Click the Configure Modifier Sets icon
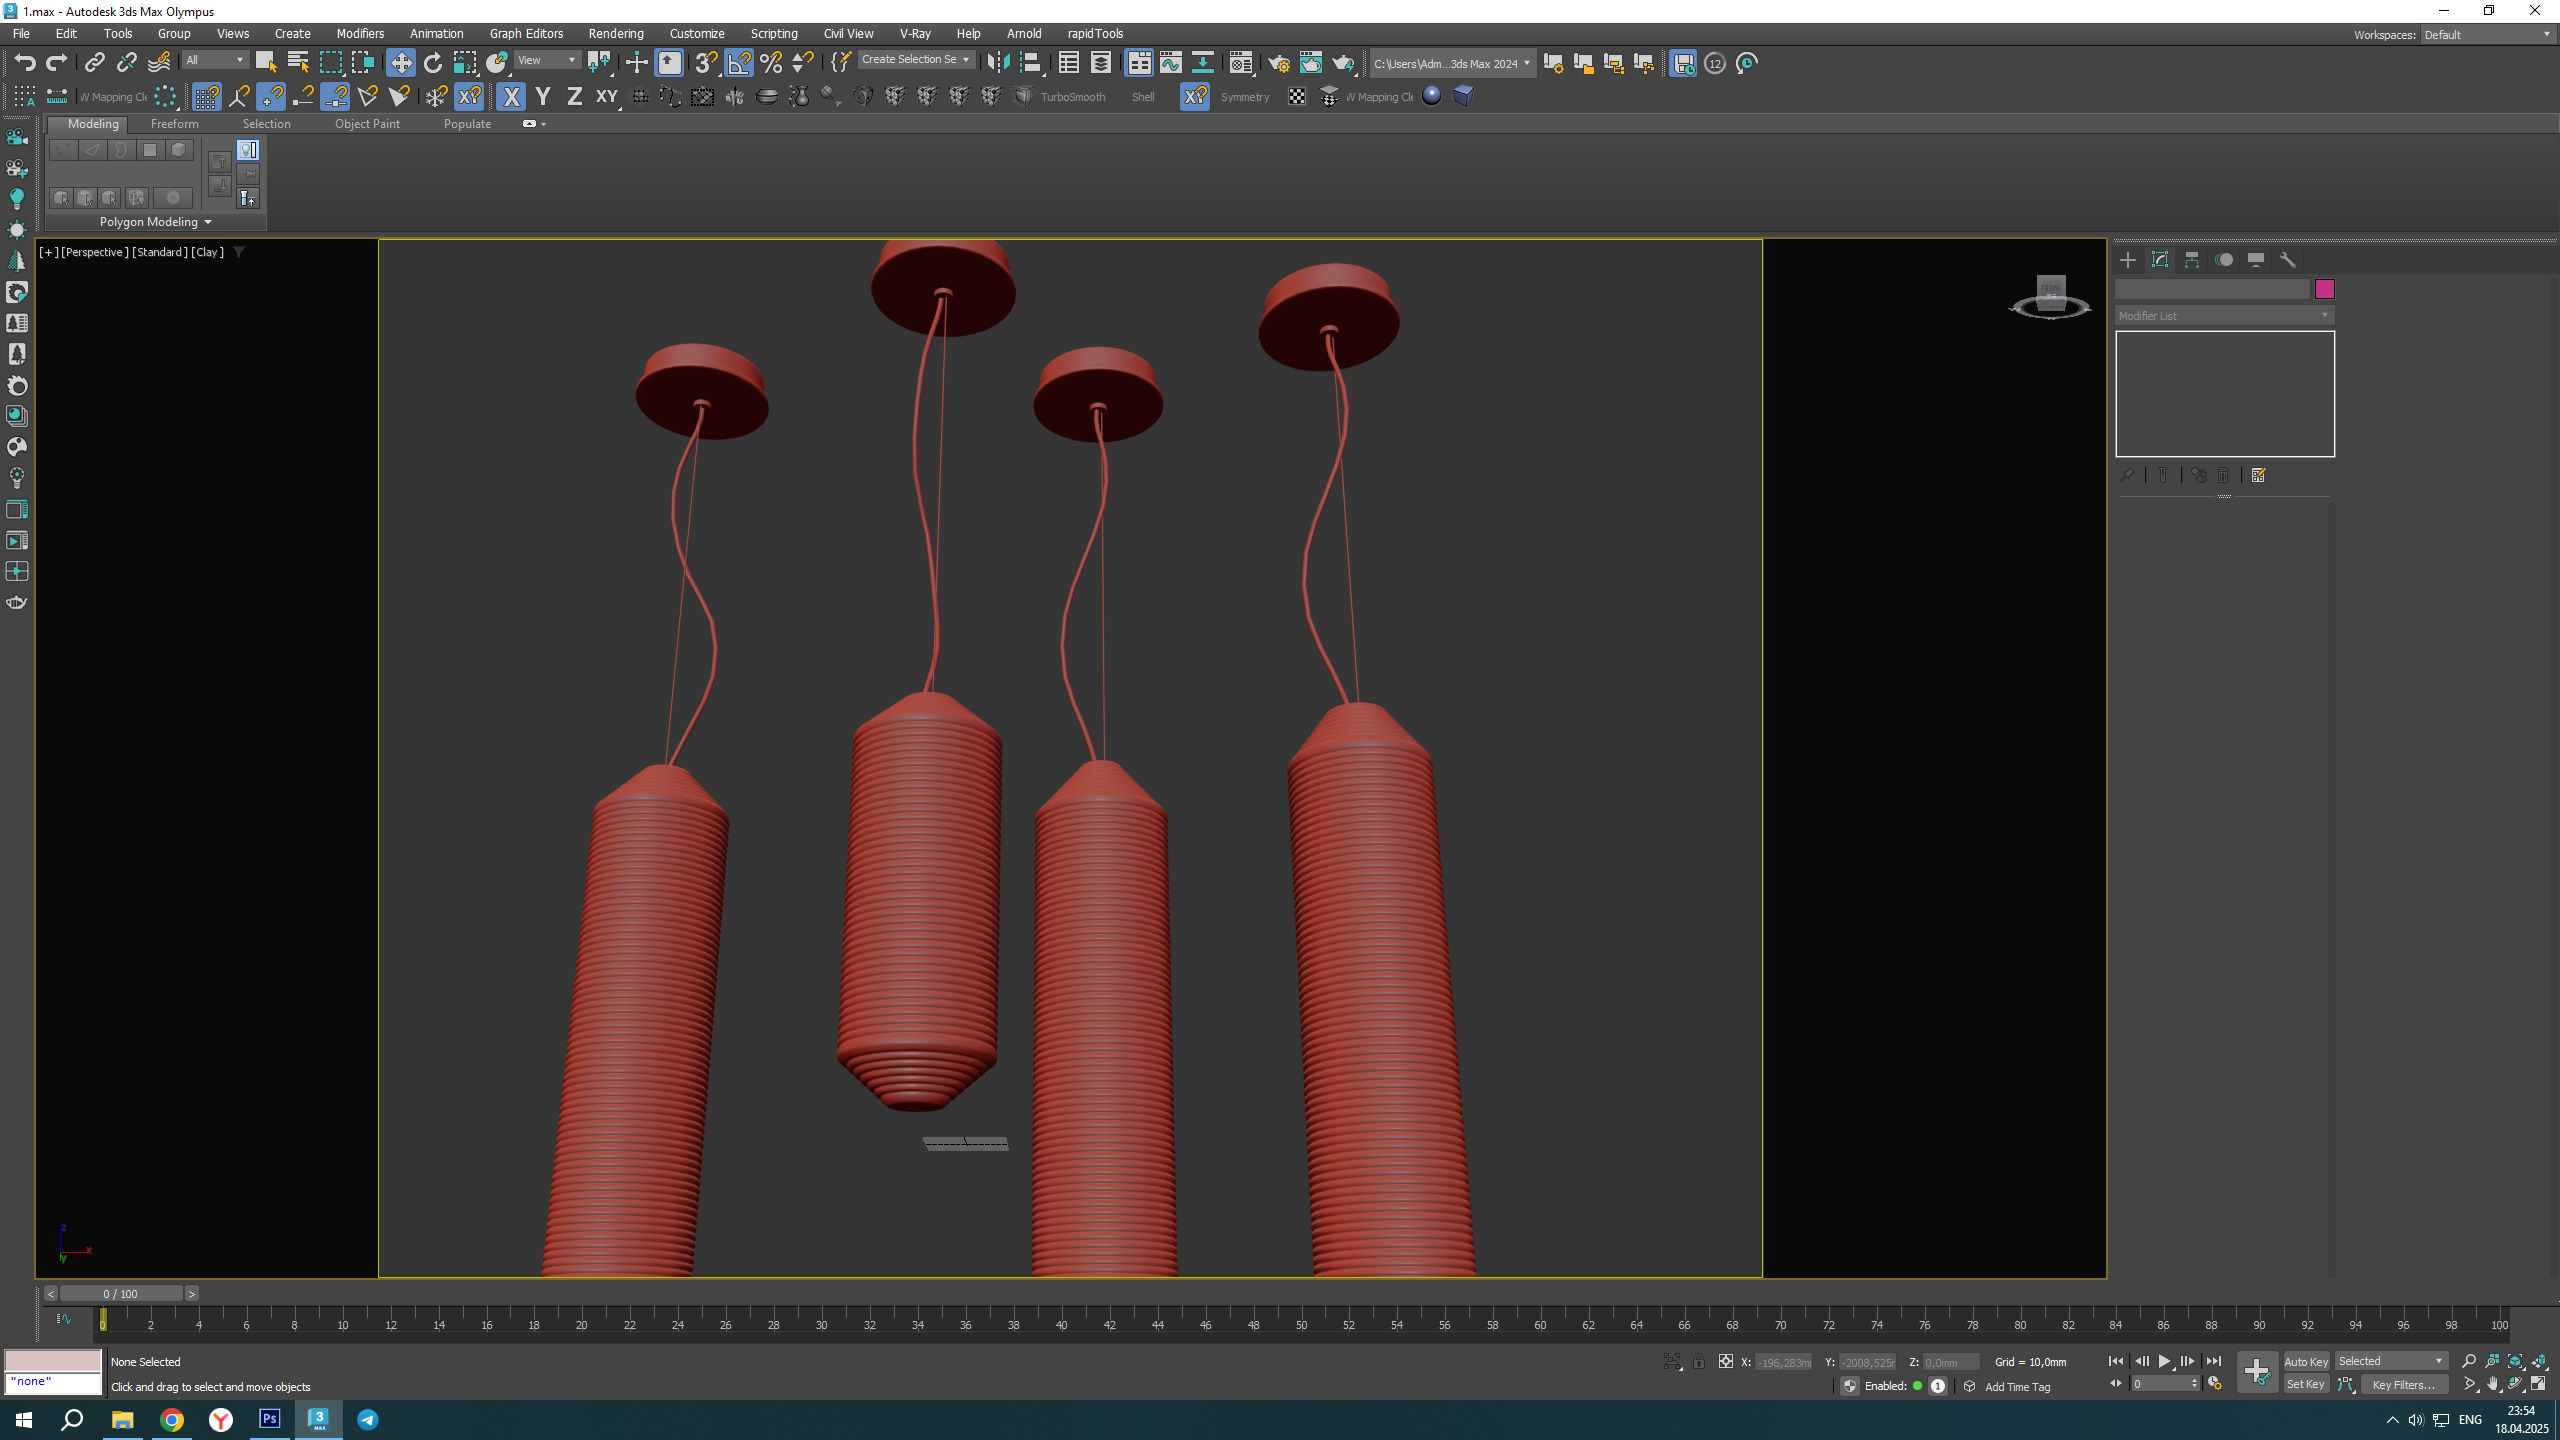This screenshot has width=2560, height=1440. (x=2258, y=475)
